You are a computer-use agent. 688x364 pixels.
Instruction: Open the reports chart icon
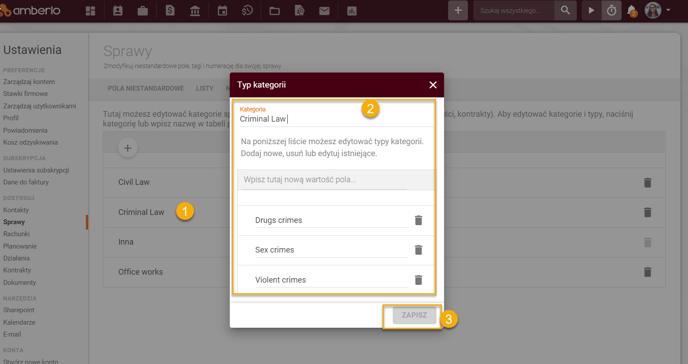point(352,11)
